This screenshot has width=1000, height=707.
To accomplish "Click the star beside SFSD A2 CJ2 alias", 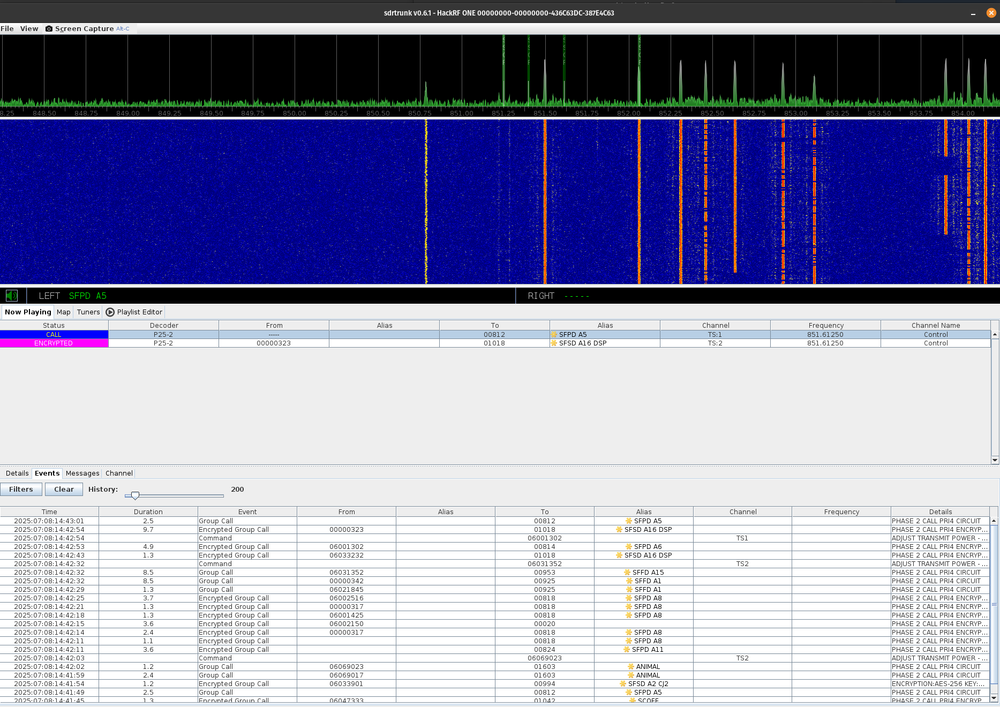I will [x=623, y=683].
